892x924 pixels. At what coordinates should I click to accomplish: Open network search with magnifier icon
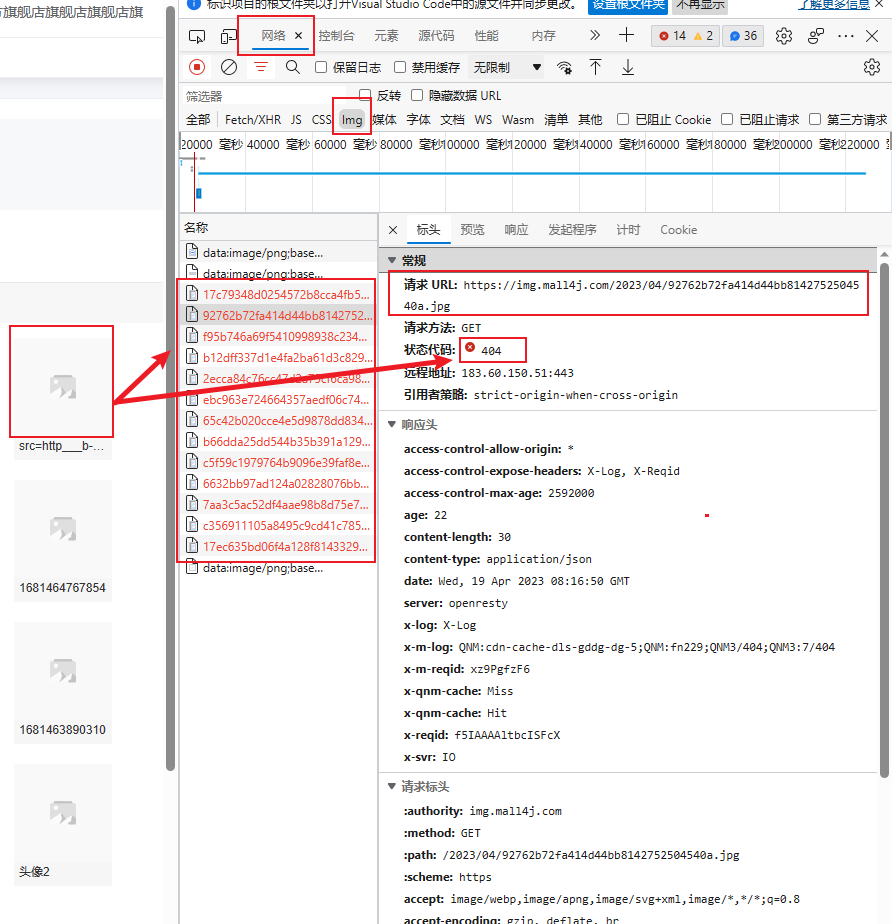(293, 67)
